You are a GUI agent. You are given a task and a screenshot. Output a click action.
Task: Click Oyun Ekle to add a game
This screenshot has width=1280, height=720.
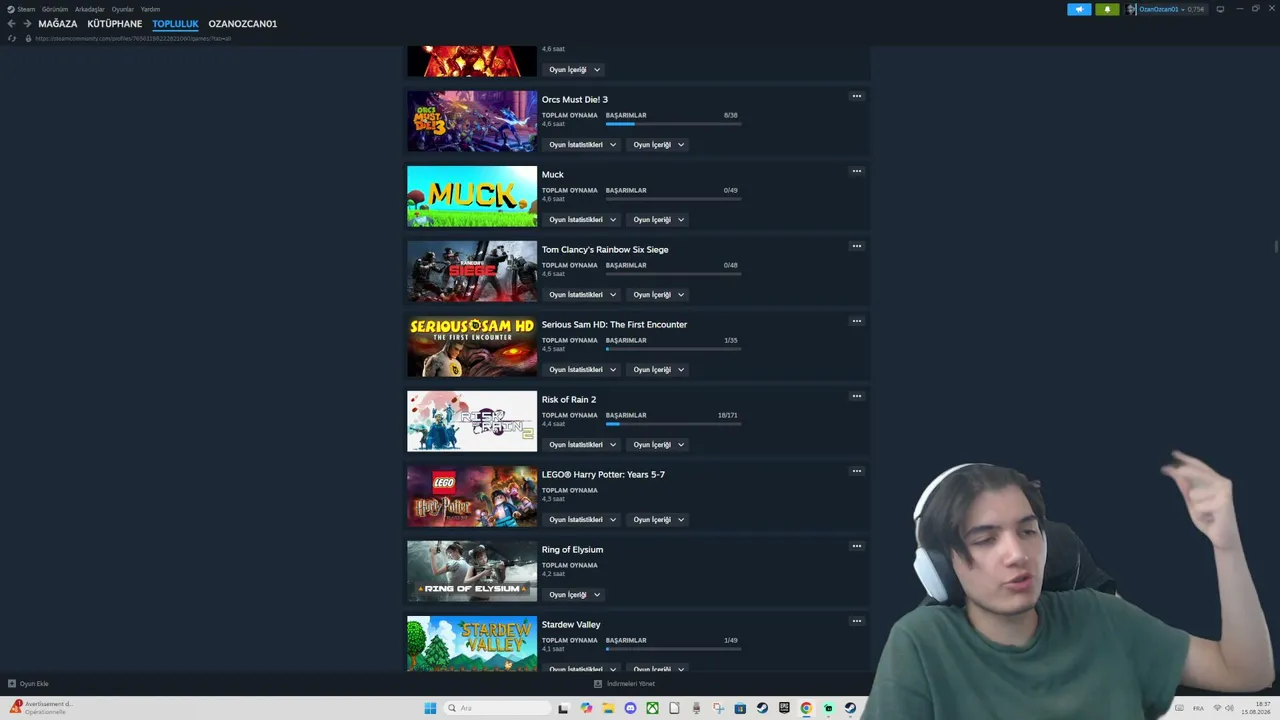point(28,684)
